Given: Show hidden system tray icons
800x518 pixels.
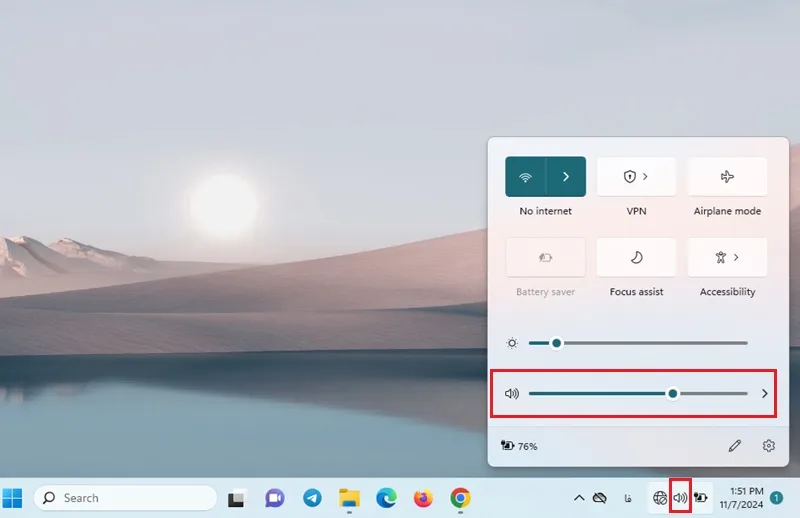Looking at the screenshot, I should click(579, 498).
